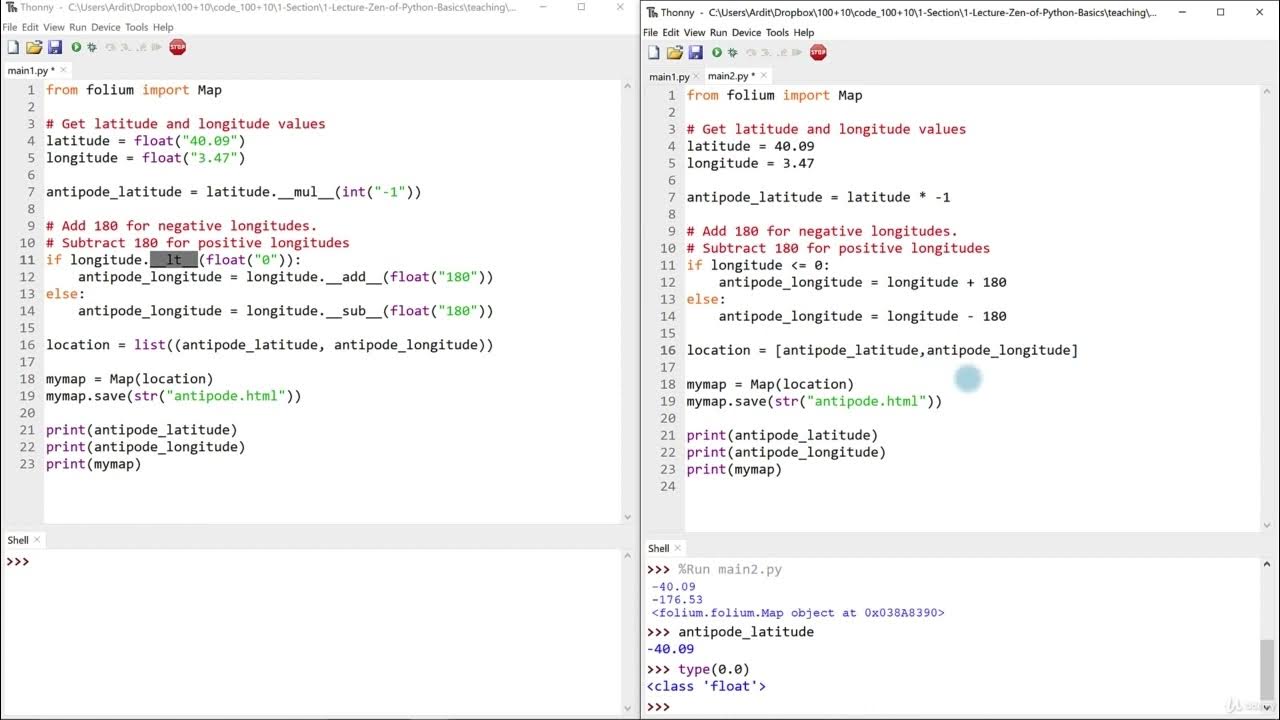The image size is (1280, 720).
Task: Click Save icon in right Thonny window
Action: 695,52
